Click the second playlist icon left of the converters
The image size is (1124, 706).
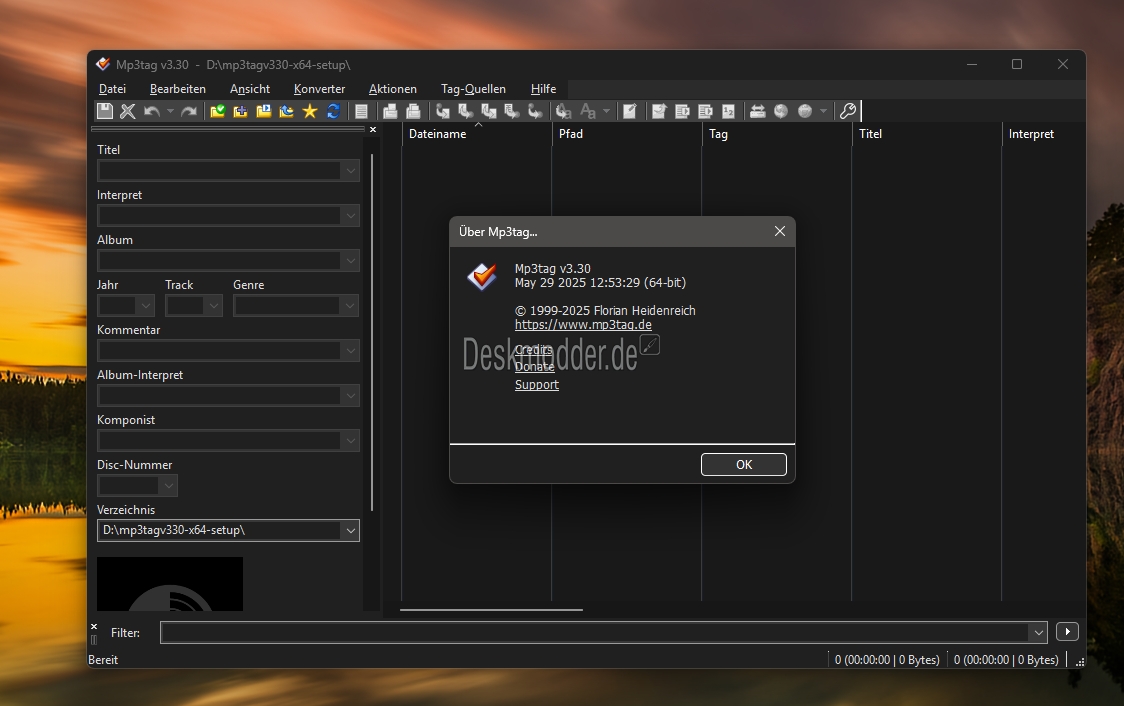[x=413, y=111]
